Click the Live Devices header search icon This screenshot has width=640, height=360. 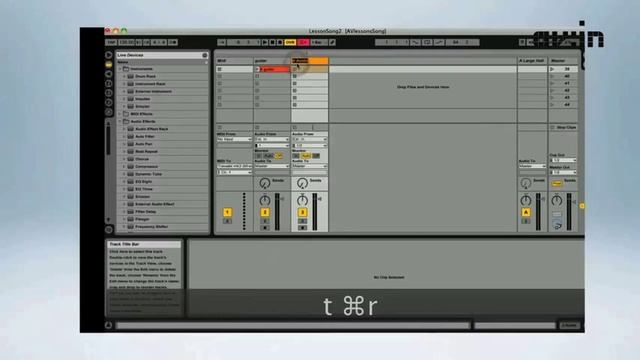[204, 55]
